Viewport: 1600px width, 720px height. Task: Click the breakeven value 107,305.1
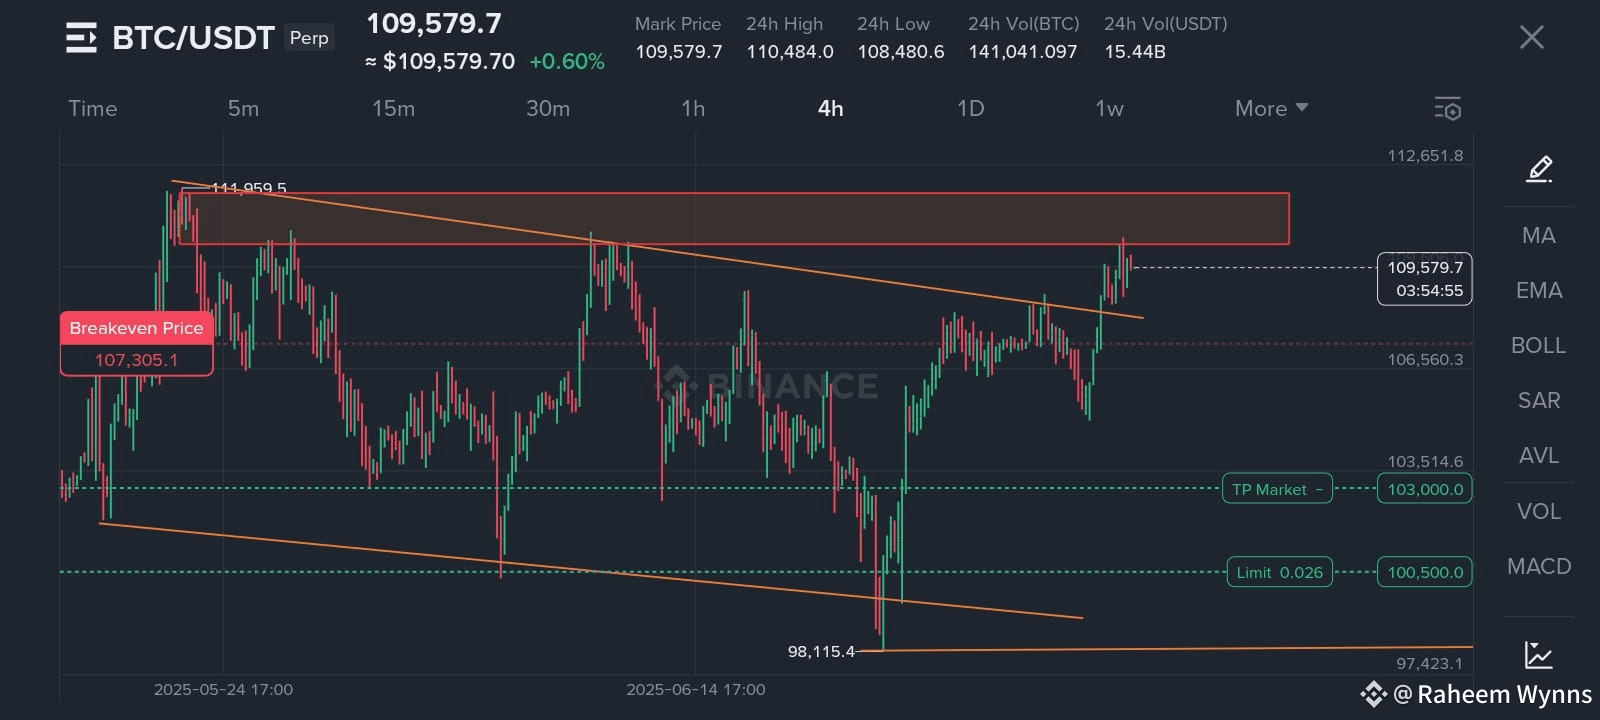[136, 360]
